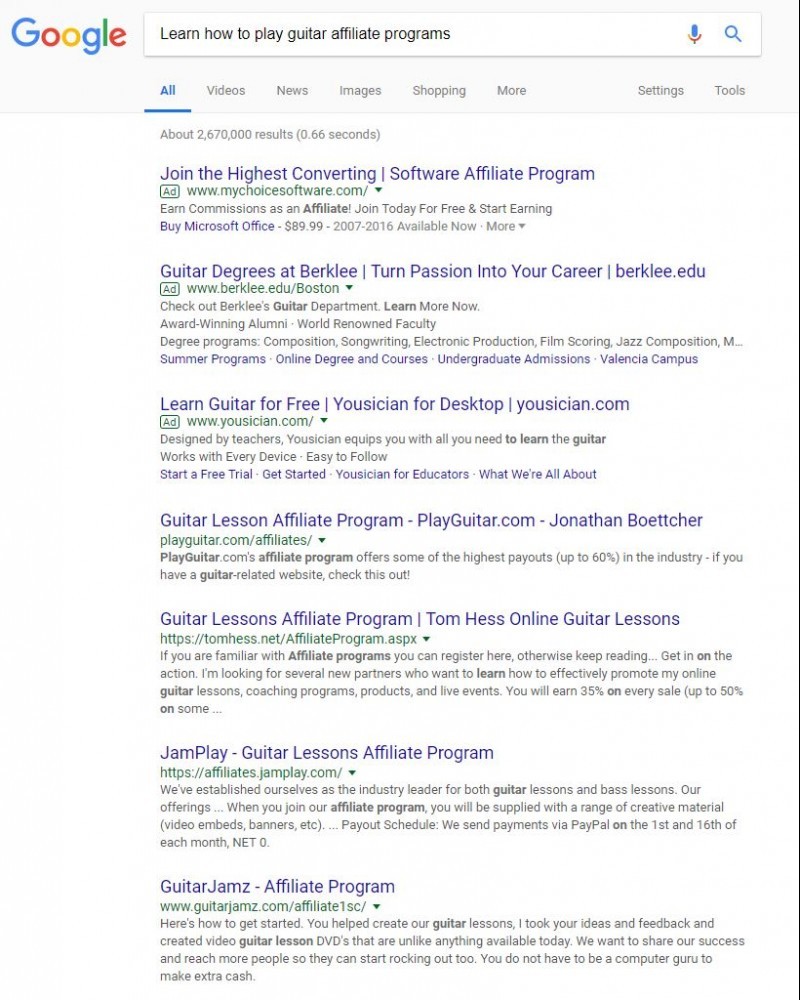The image size is (800, 1000).
Task: Click Online Degree and Courses sitelink
Action: pyautogui.click(x=352, y=358)
